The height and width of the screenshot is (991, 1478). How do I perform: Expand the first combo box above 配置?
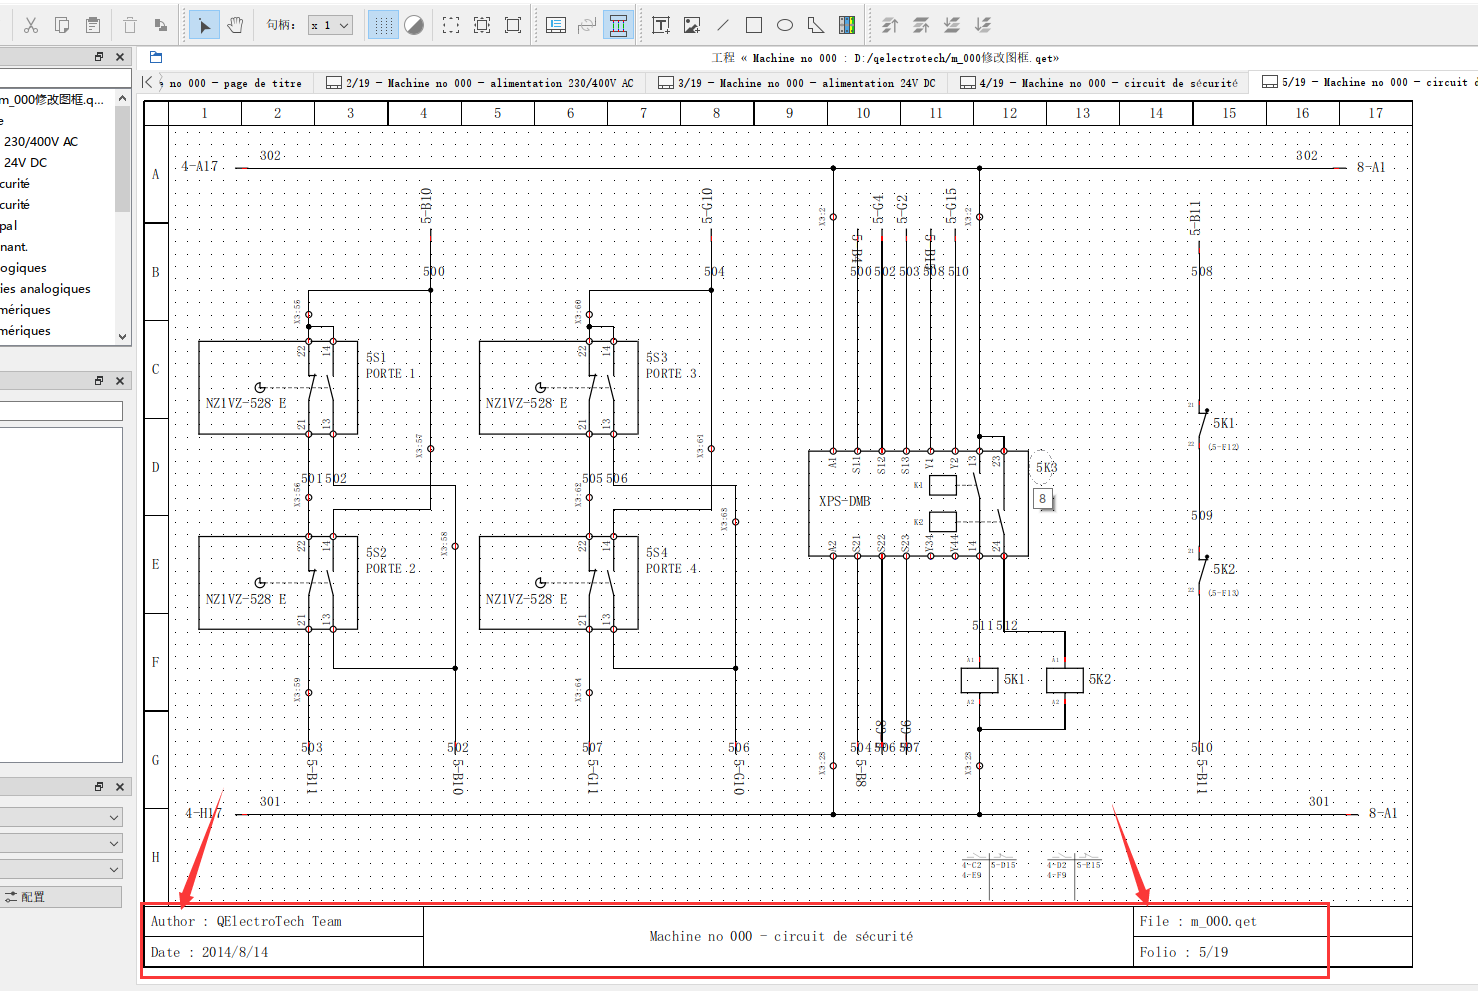[62, 817]
